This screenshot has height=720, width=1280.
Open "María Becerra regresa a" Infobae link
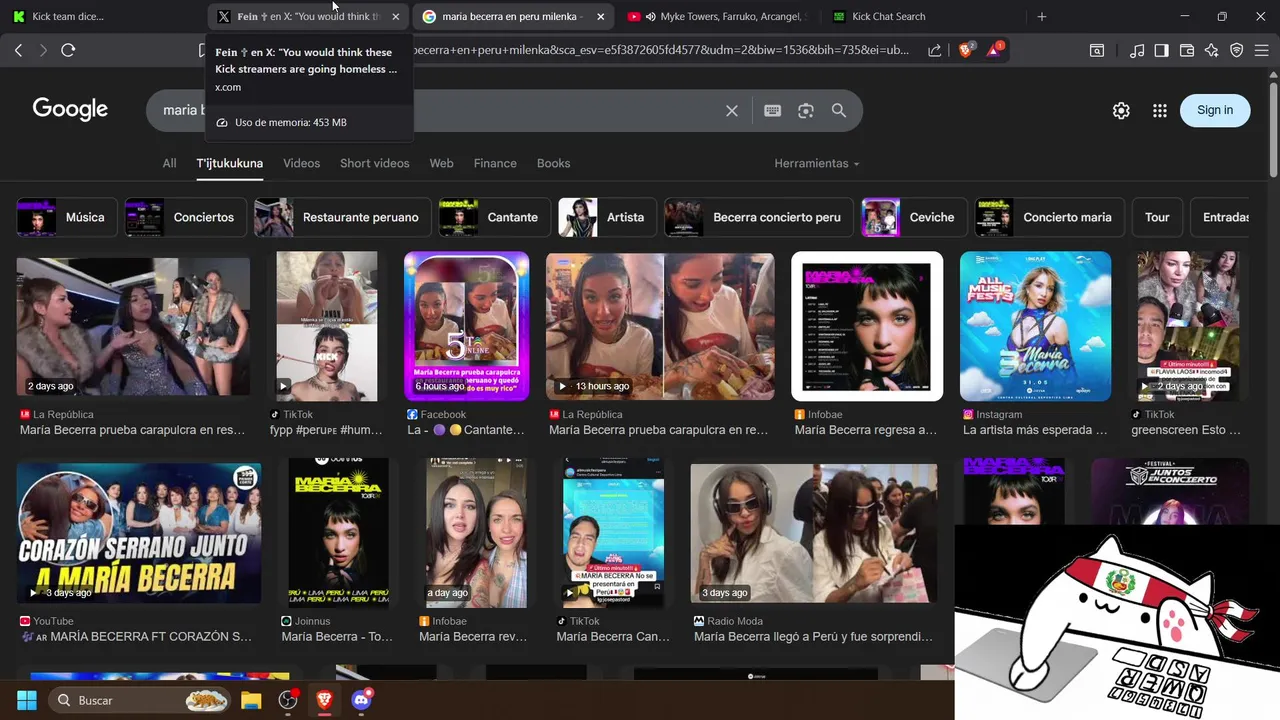866,430
